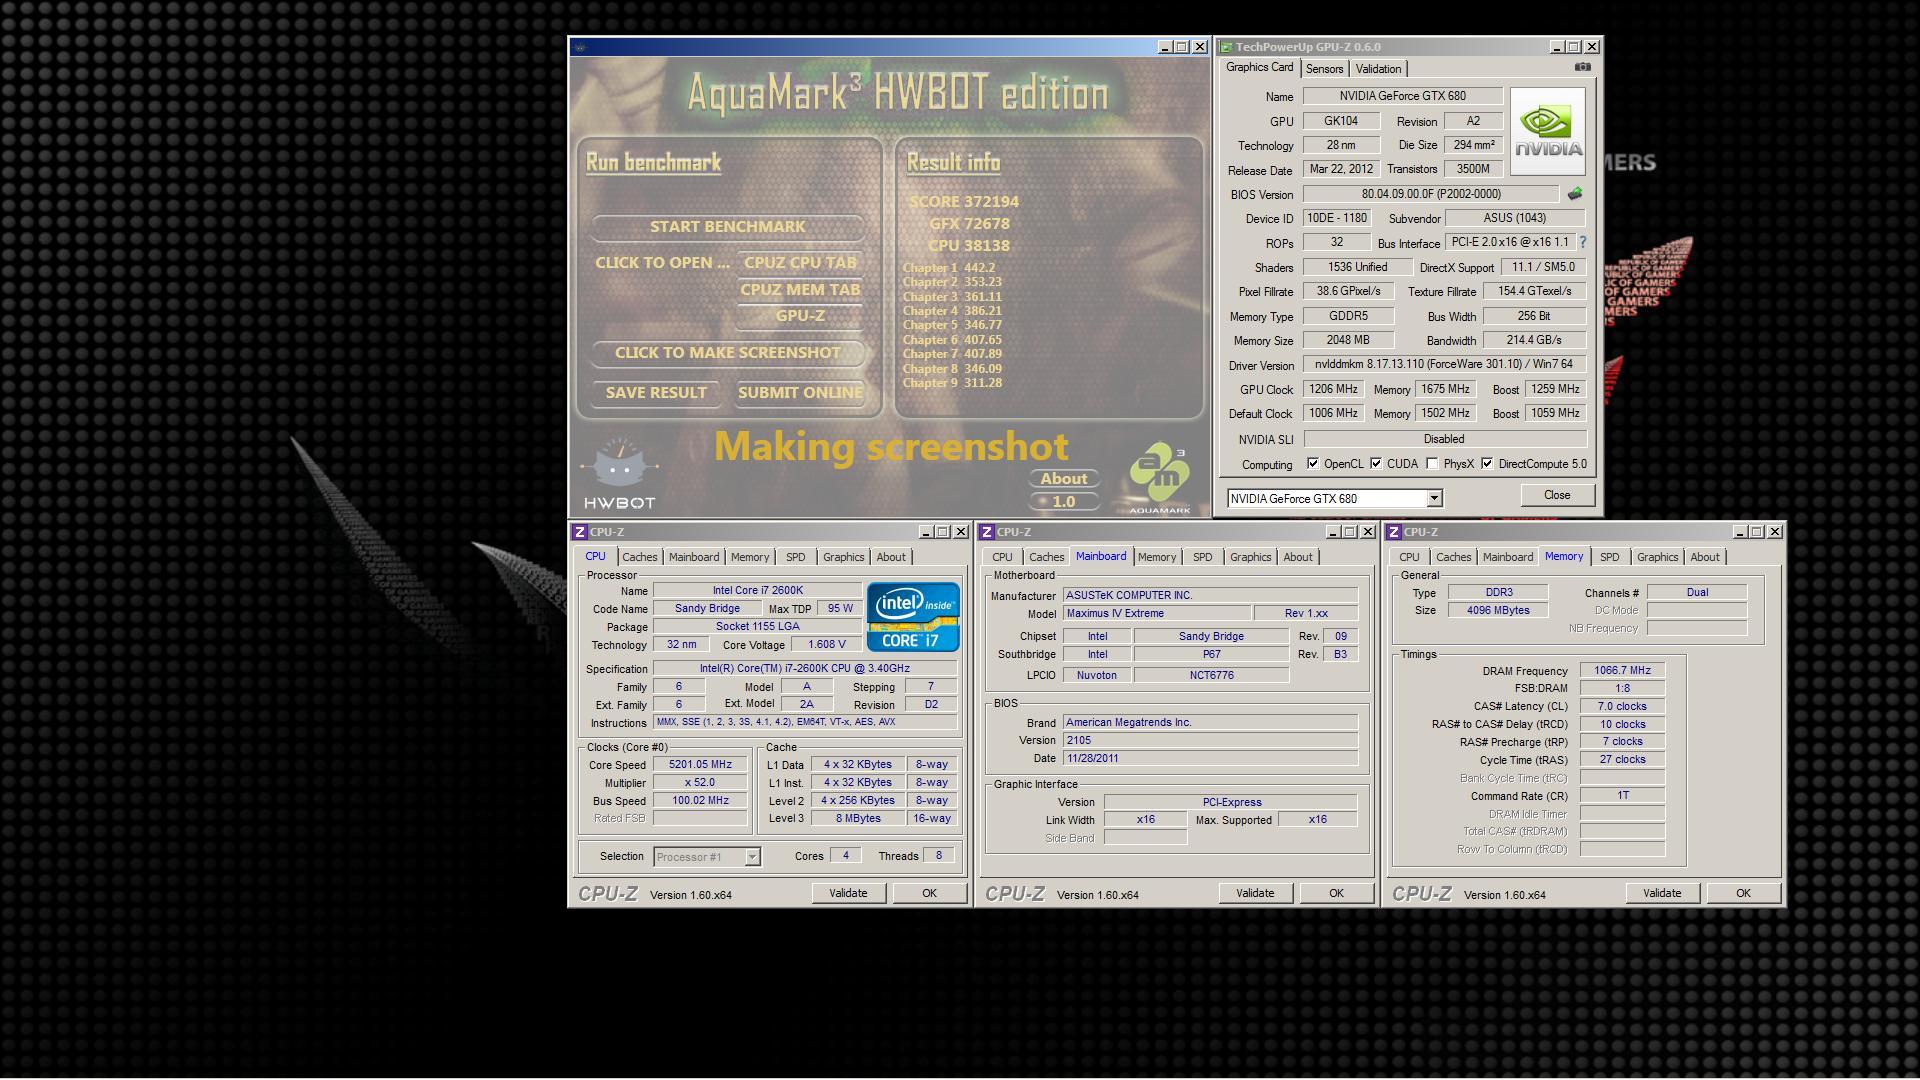Image resolution: width=1920 pixels, height=1080 pixels.
Task: Toggle the DirectCompute 5.0 checkbox
Action: [1487, 464]
